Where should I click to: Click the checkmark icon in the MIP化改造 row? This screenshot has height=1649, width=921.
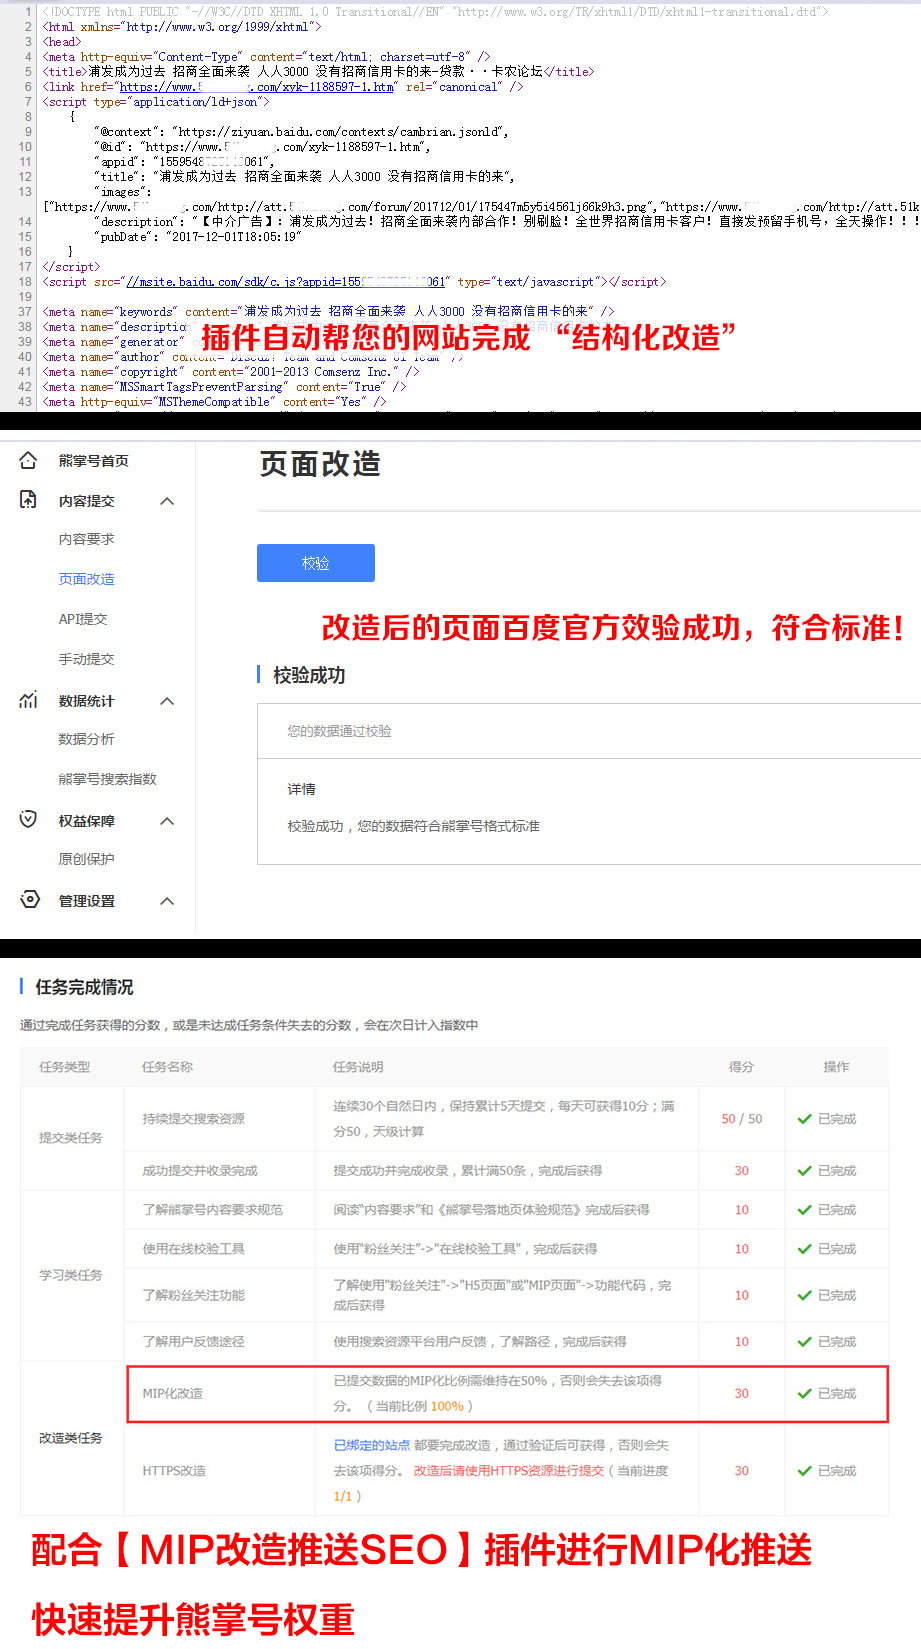point(804,1393)
